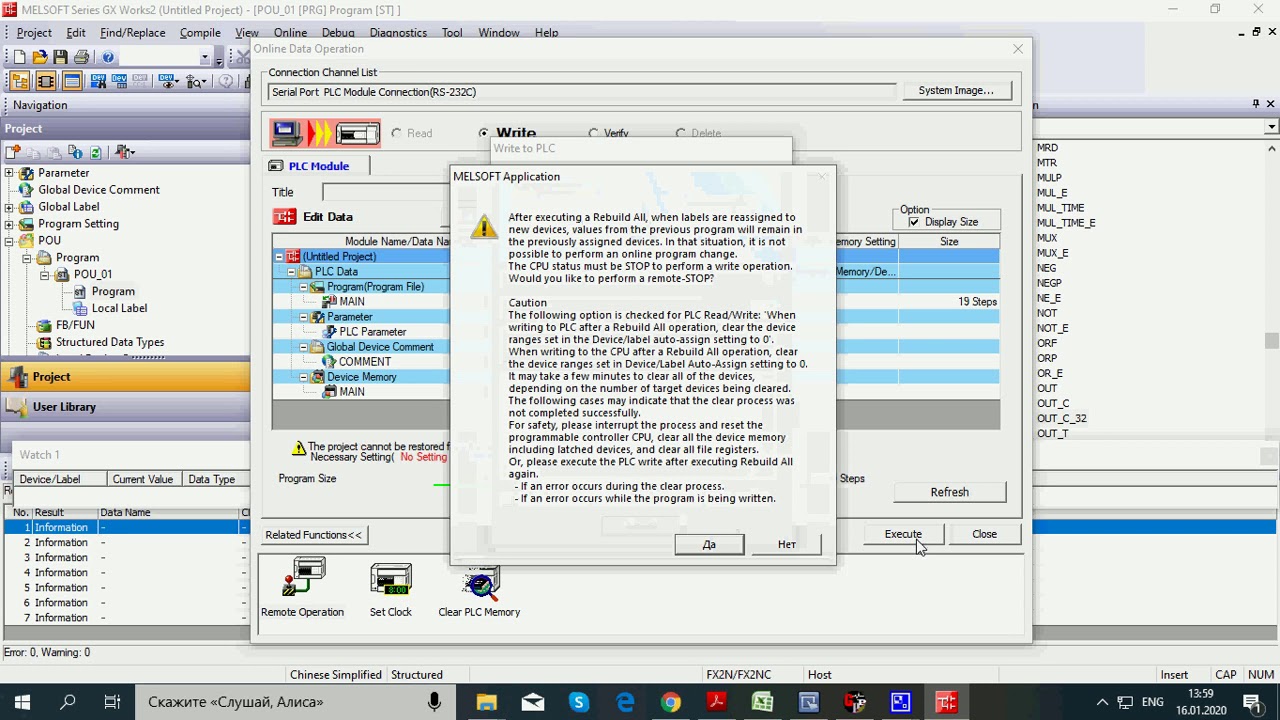Click the Print toolbar icon
Screen dimensions: 1280x720
click(81, 57)
